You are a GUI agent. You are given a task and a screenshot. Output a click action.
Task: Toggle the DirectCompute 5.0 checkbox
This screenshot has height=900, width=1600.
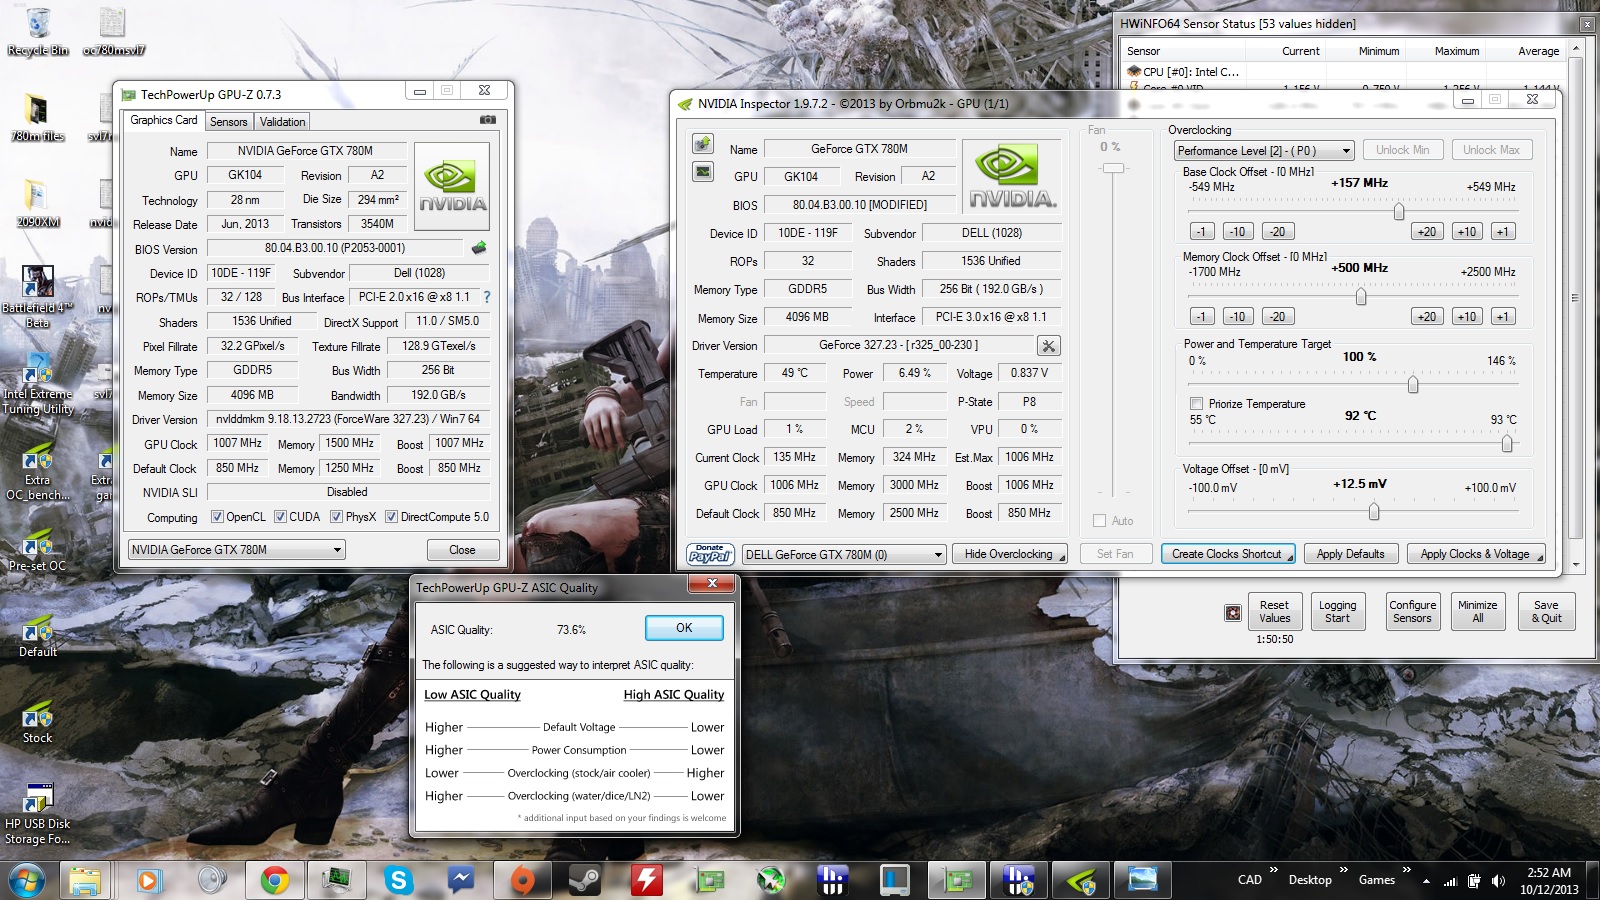[x=391, y=517]
